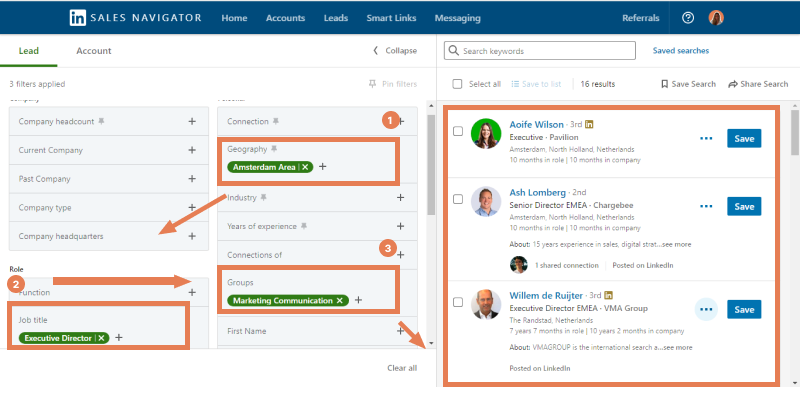The width and height of the screenshot is (800, 407).
Task: Check the box for Ash Lomberg
Action: click(x=458, y=199)
